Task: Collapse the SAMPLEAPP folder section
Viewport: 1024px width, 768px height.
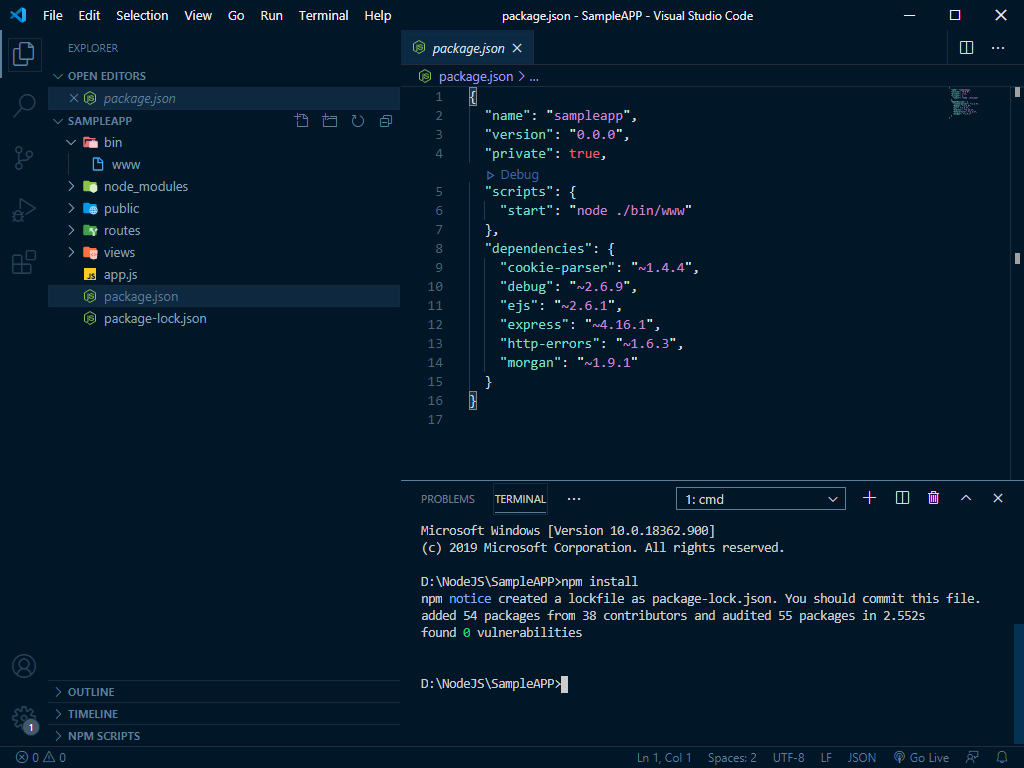Action: (x=58, y=121)
